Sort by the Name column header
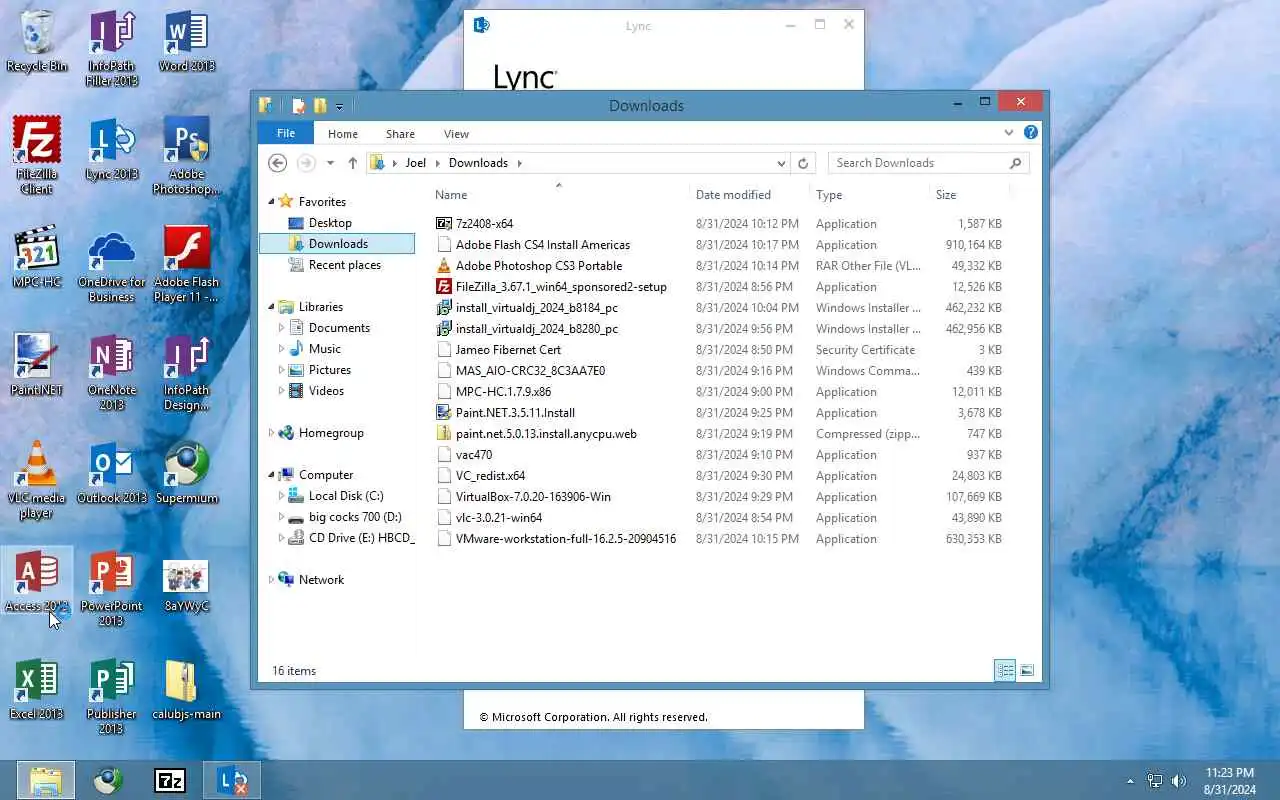This screenshot has height=800, width=1280. coord(560,194)
